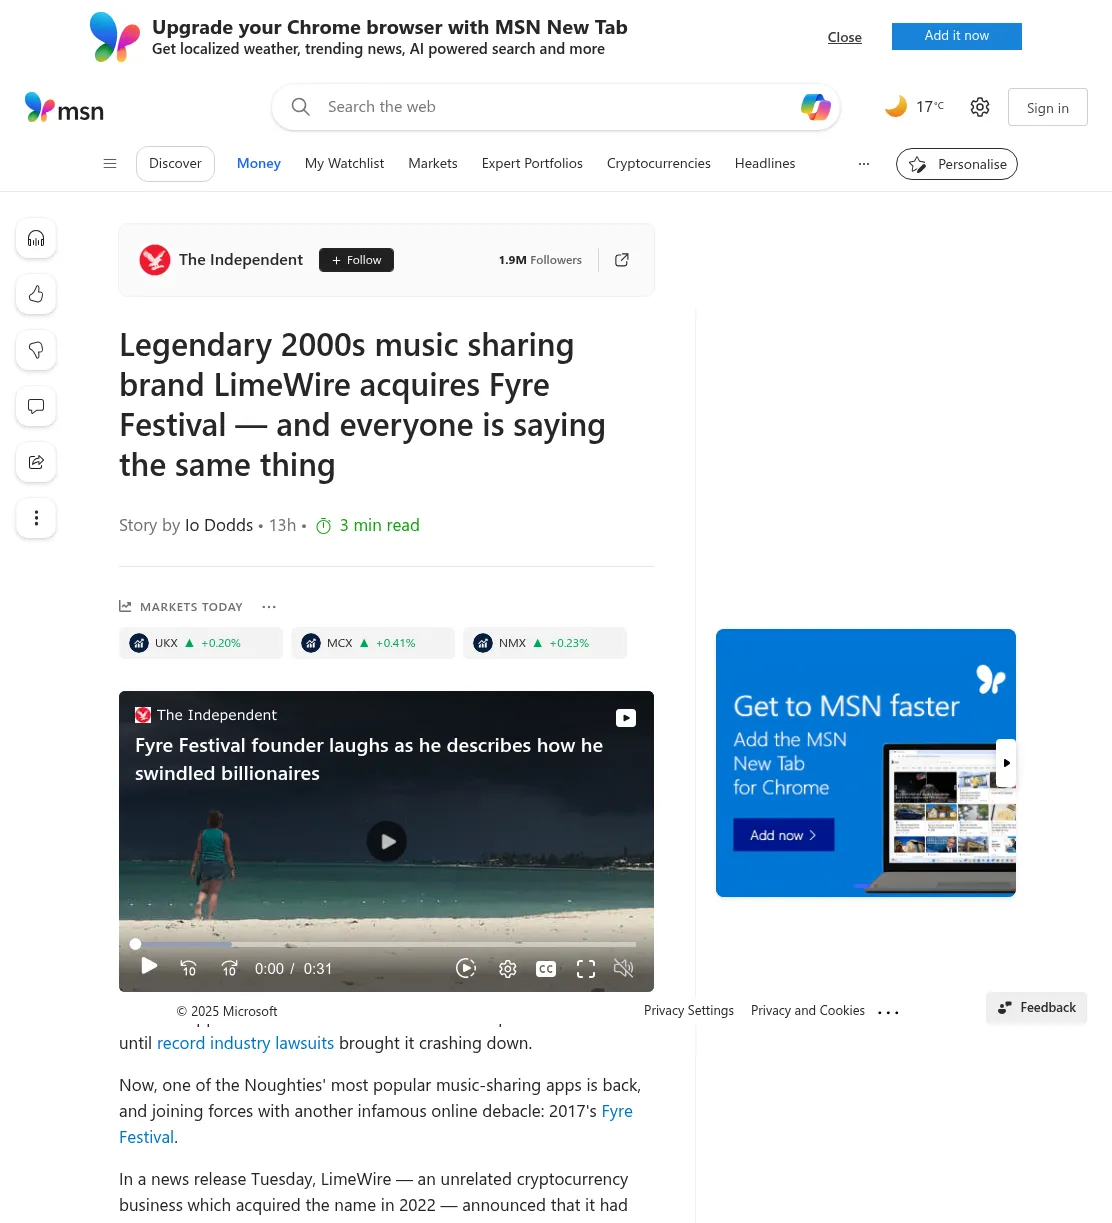Open The Independent external link icon

[x=621, y=260]
